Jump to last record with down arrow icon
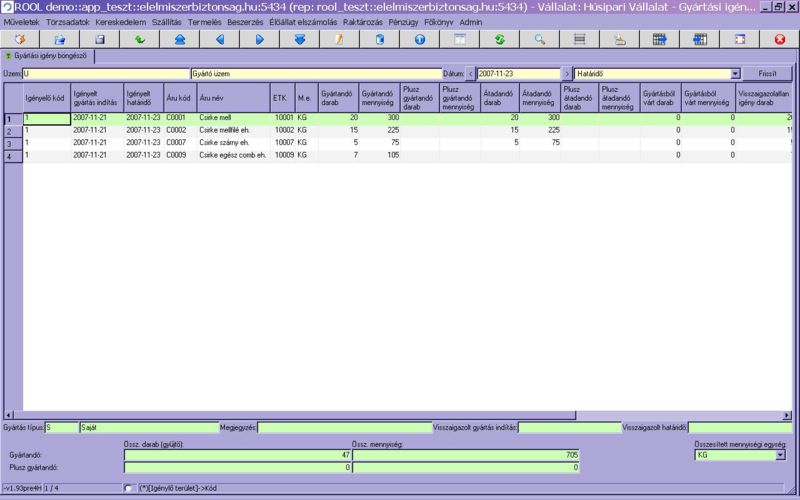Viewport: 800px width, 500px height. (300, 39)
